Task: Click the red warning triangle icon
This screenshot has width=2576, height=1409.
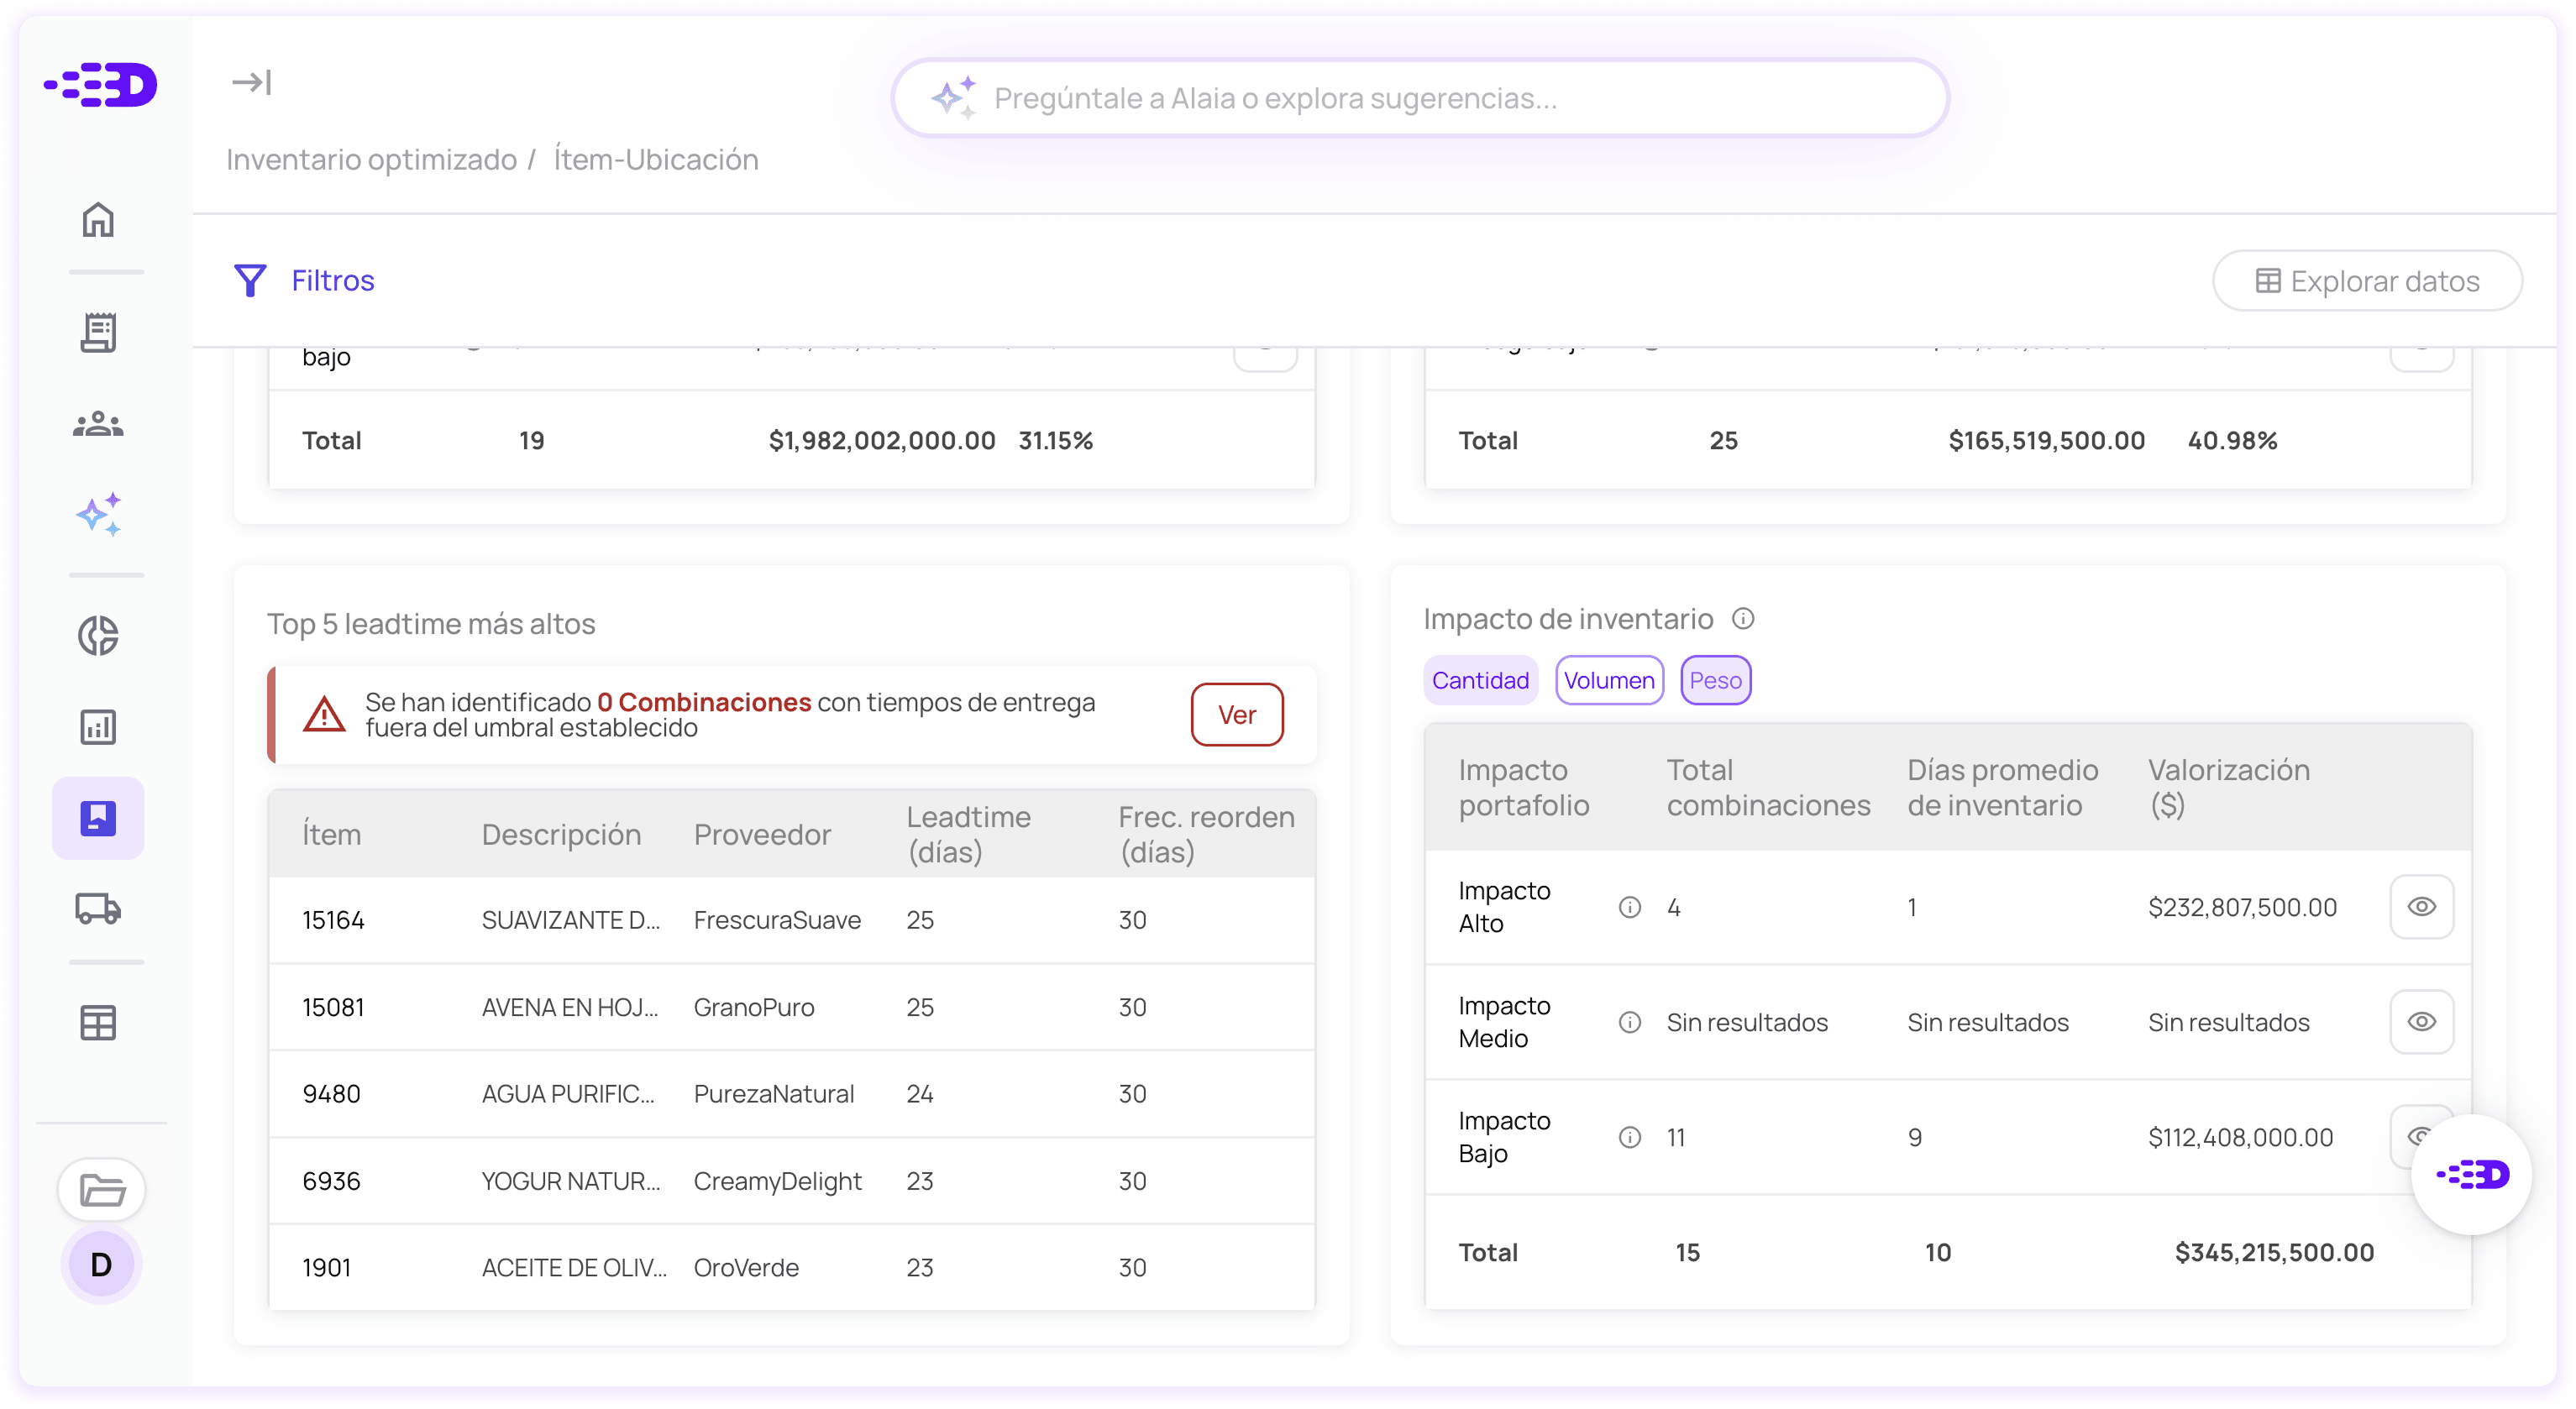Action: point(324,715)
